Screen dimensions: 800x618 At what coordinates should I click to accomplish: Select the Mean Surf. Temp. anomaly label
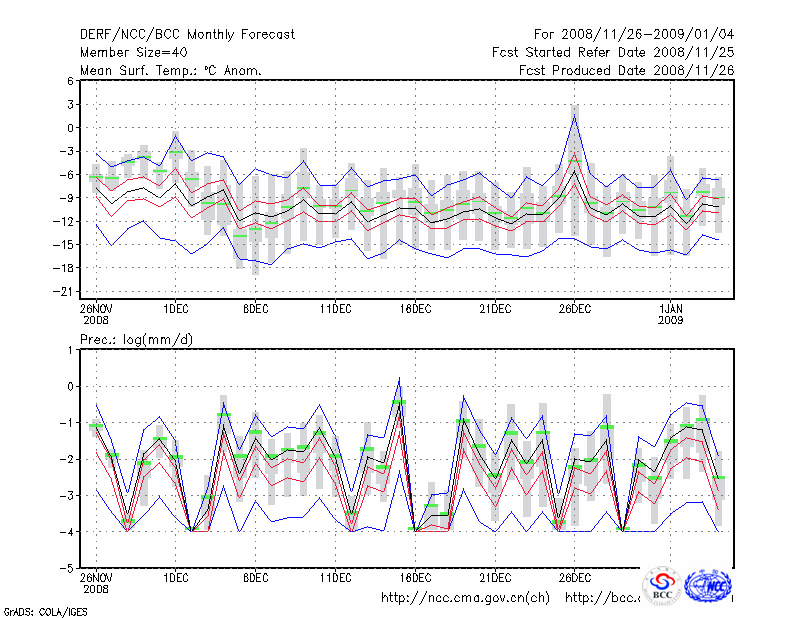click(170, 71)
